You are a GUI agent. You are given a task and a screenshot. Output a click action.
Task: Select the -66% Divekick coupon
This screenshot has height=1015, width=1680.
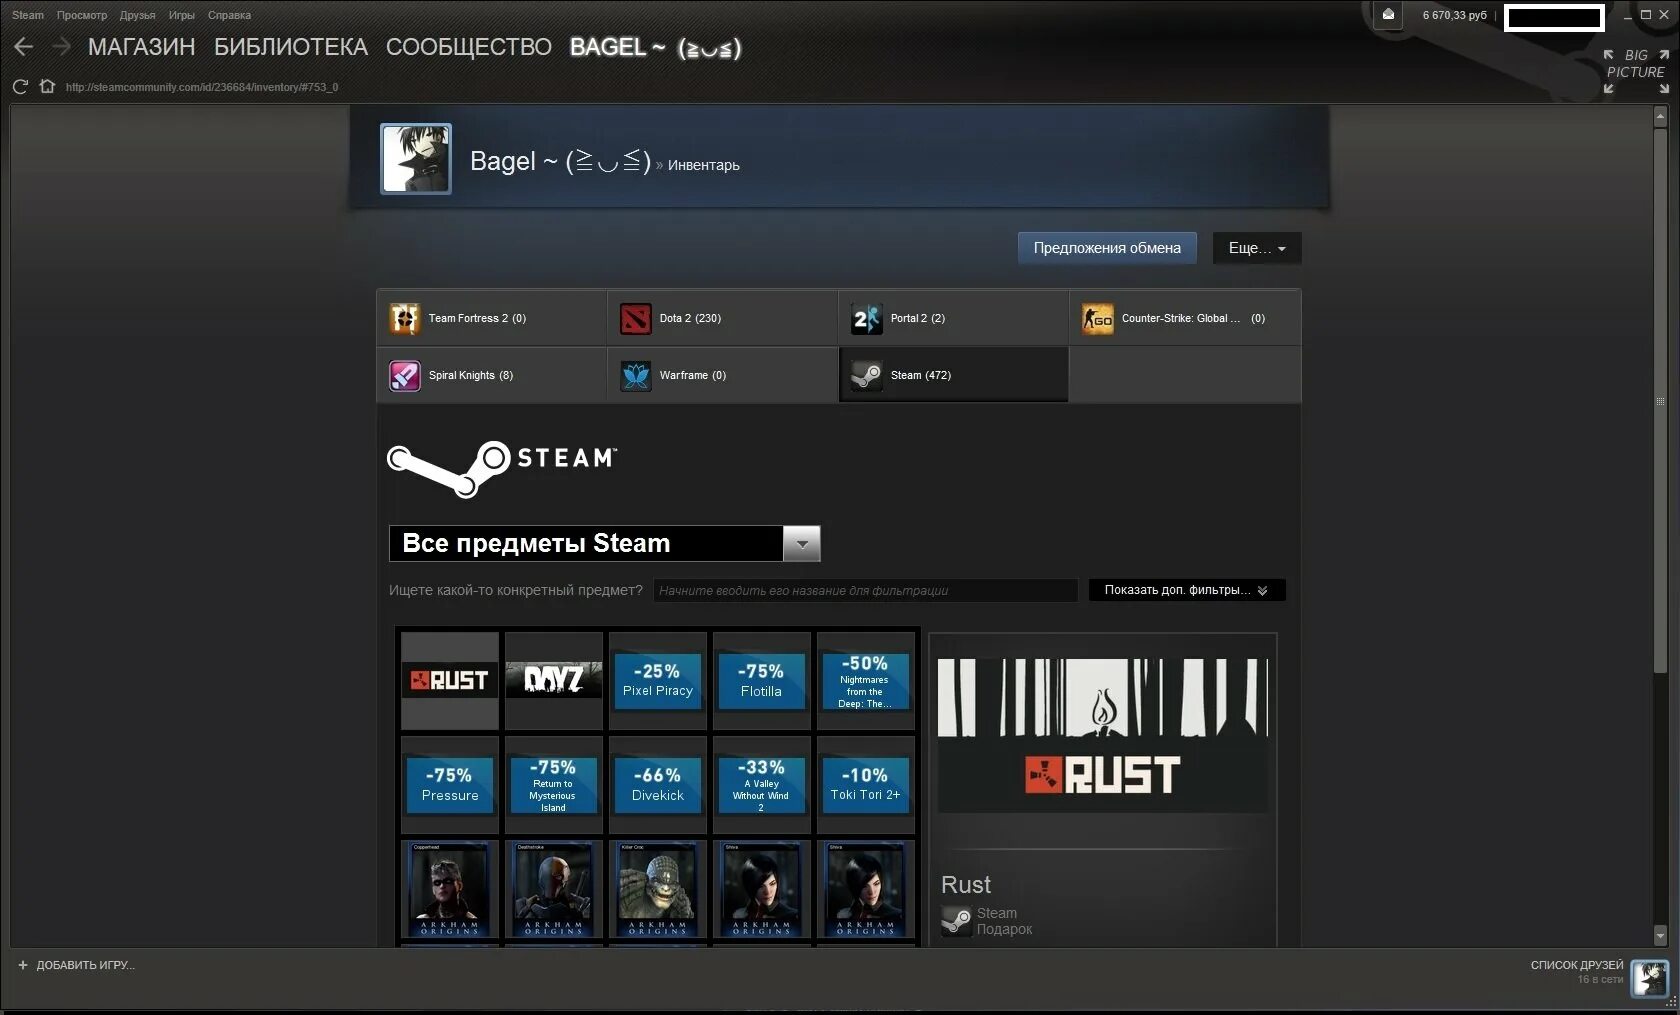click(658, 785)
